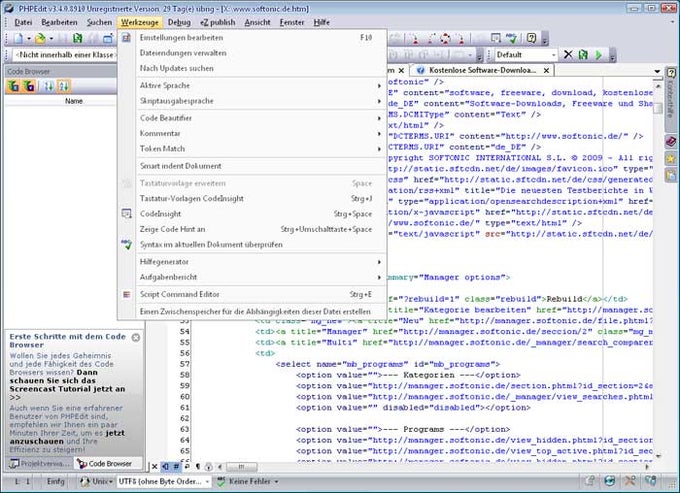Choose Einstellungen bearbeiten menu entry
The width and height of the screenshot is (680, 493).
tap(252, 38)
